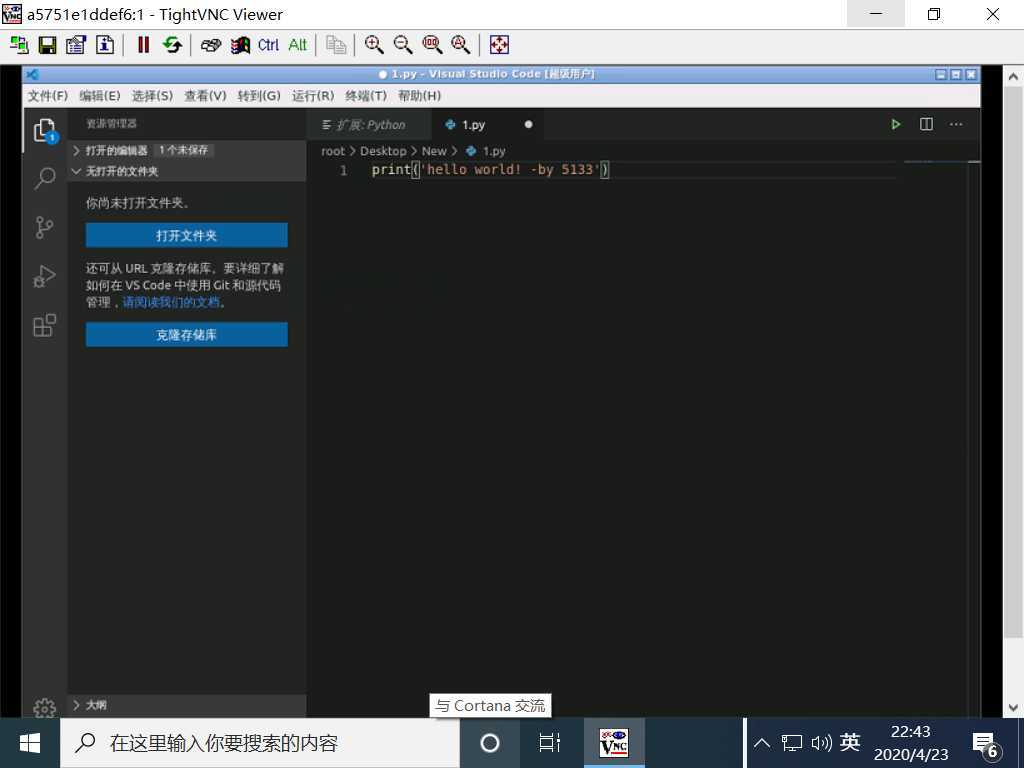This screenshot has height=768, width=1024.
Task: Set zoom to 100% using the magnifier icon
Action: 432,45
